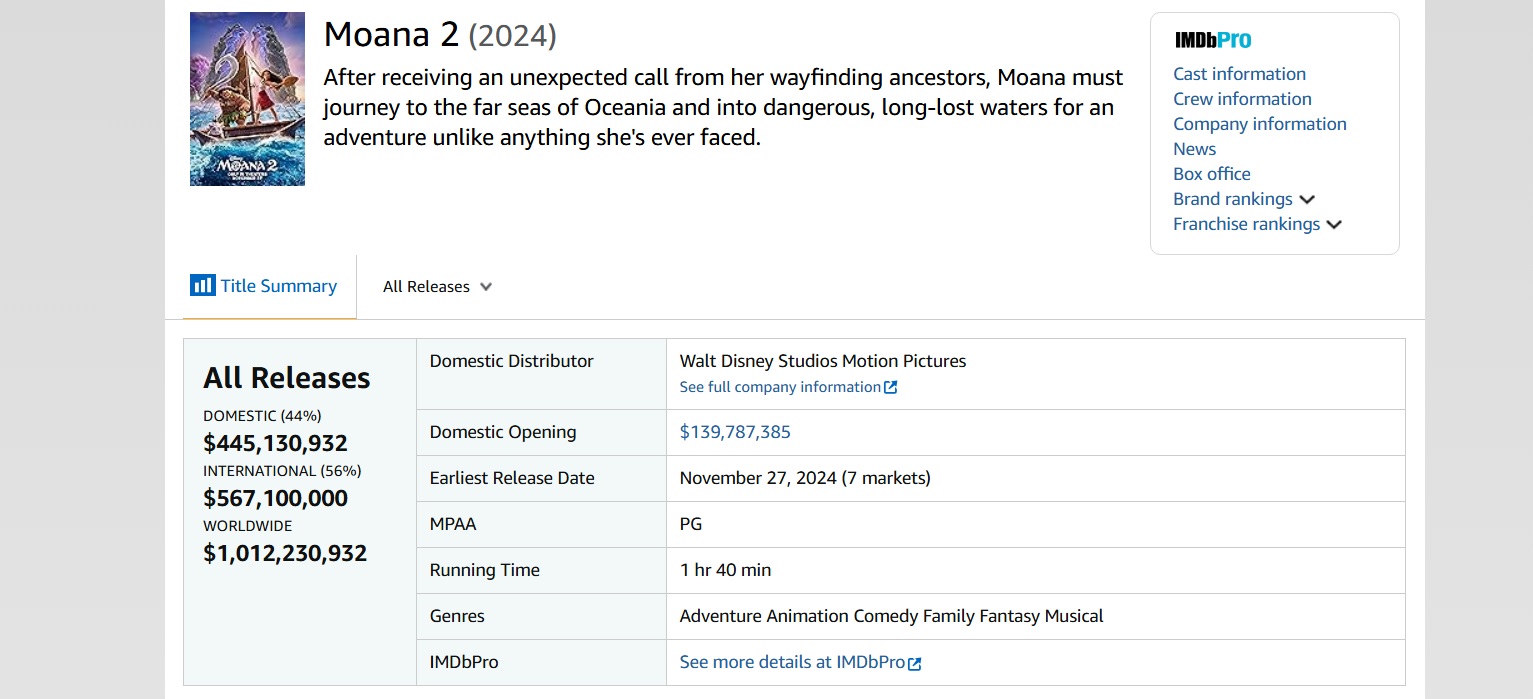This screenshot has height=699, width=1533.
Task: Click the bar chart icon beside Title Summary
Action: [202, 286]
